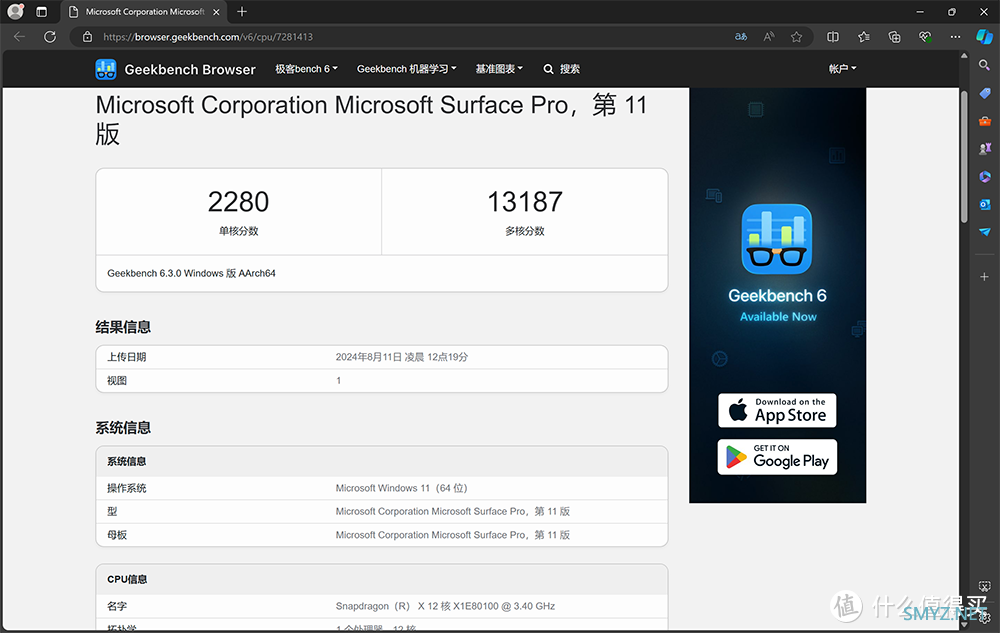
Task: Click the 上传日期 row label
Action: pos(126,357)
